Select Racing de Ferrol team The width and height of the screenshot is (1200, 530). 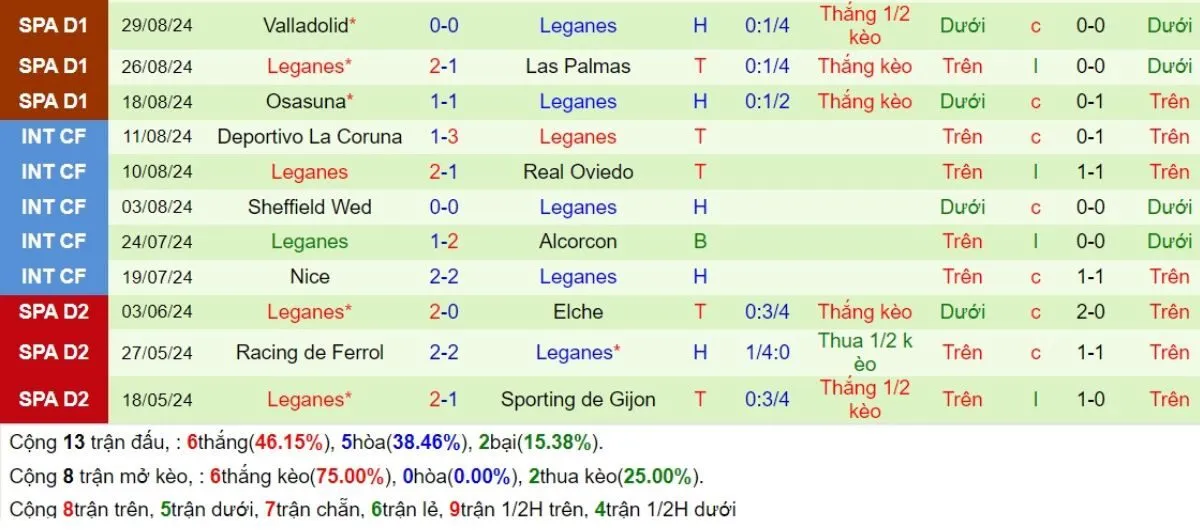309,352
